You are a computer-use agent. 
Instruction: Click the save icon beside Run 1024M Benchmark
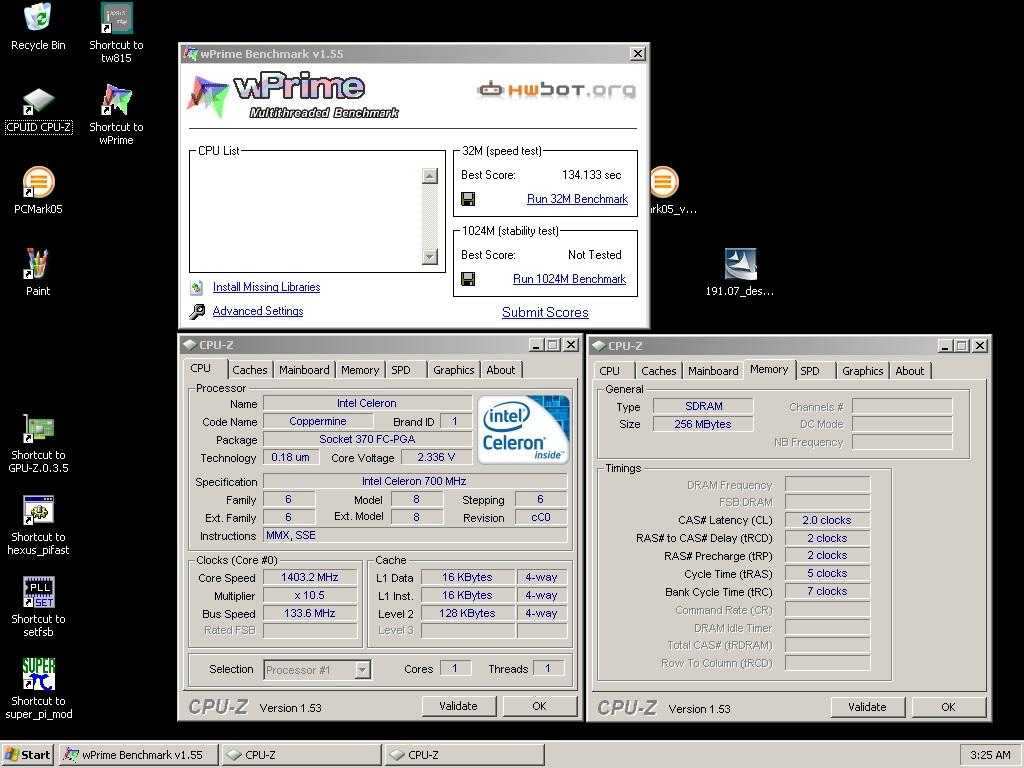(x=468, y=280)
